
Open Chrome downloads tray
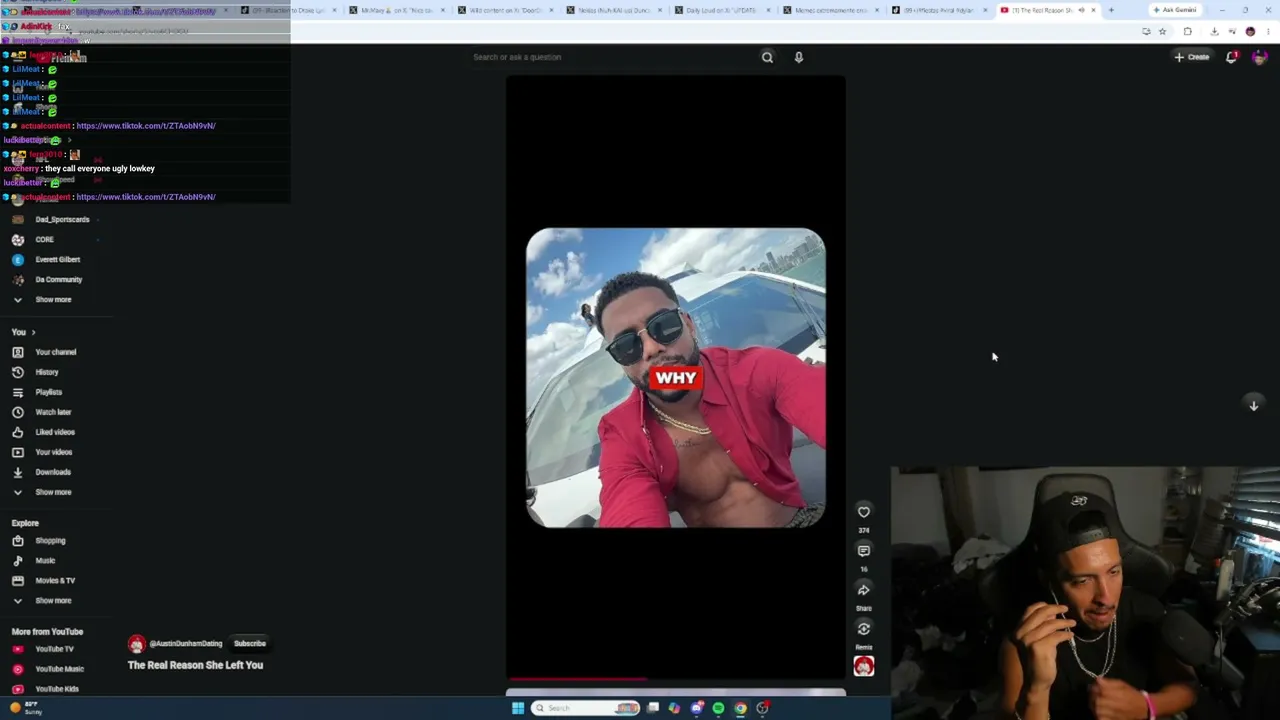point(1214,32)
